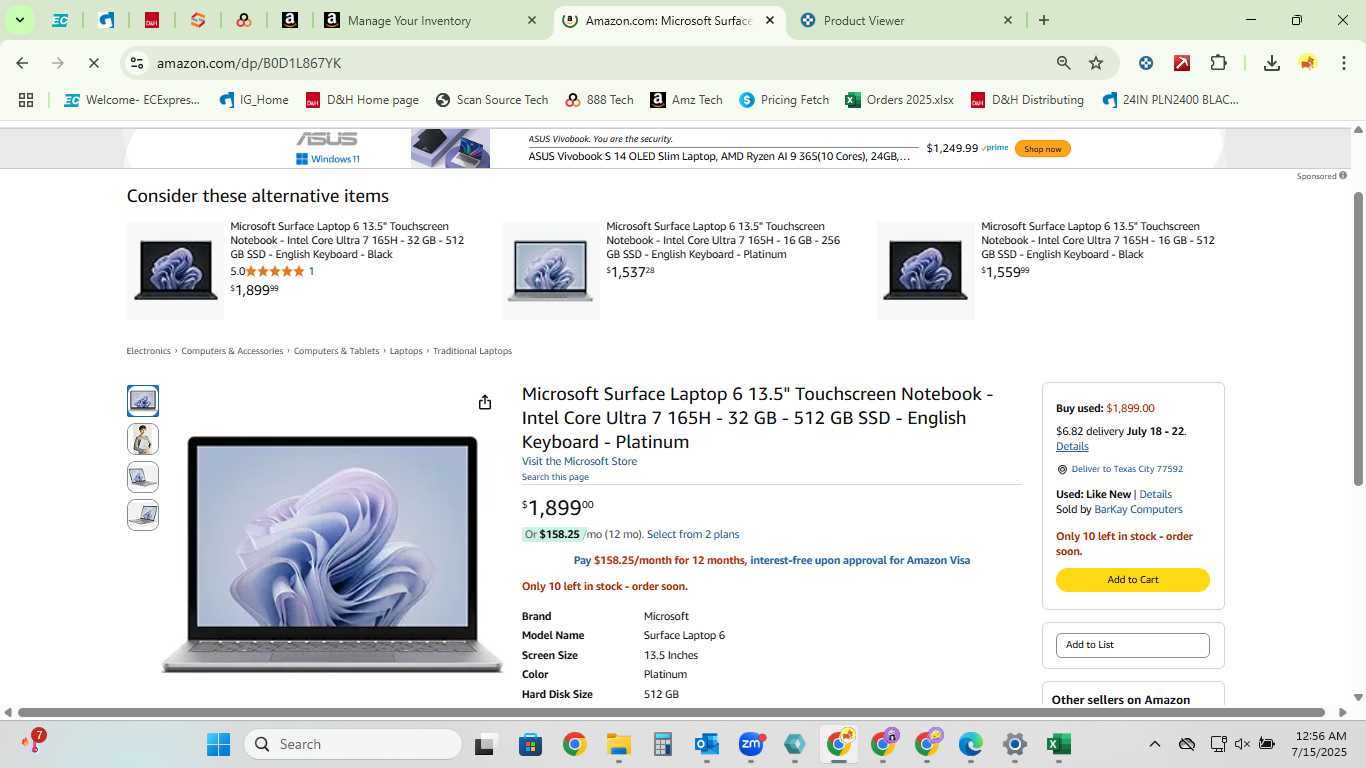
Task: Switch to the pinned EC tab
Action: pos(60,20)
